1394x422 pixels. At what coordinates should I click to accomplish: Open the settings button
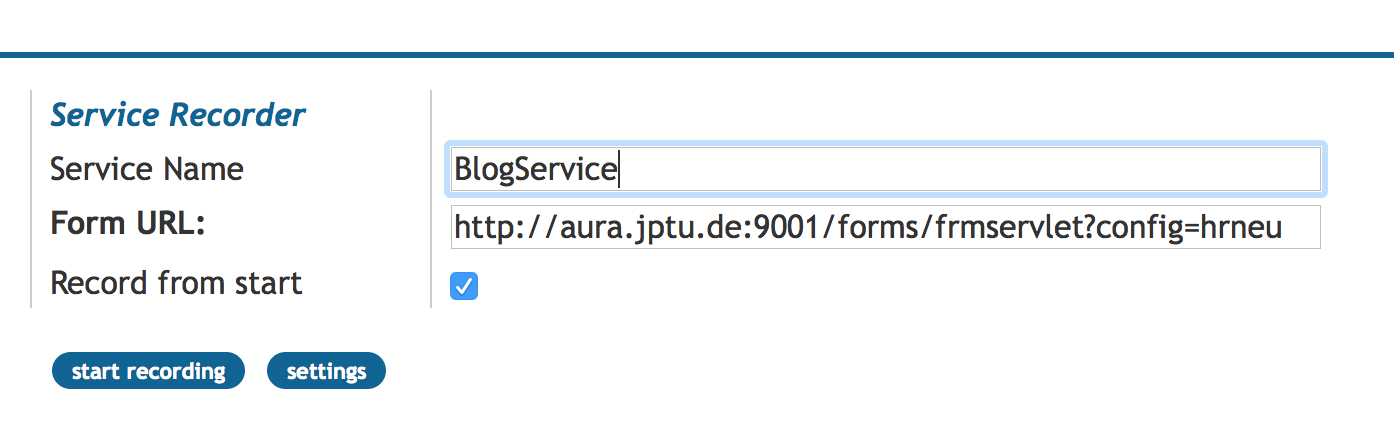(x=326, y=372)
